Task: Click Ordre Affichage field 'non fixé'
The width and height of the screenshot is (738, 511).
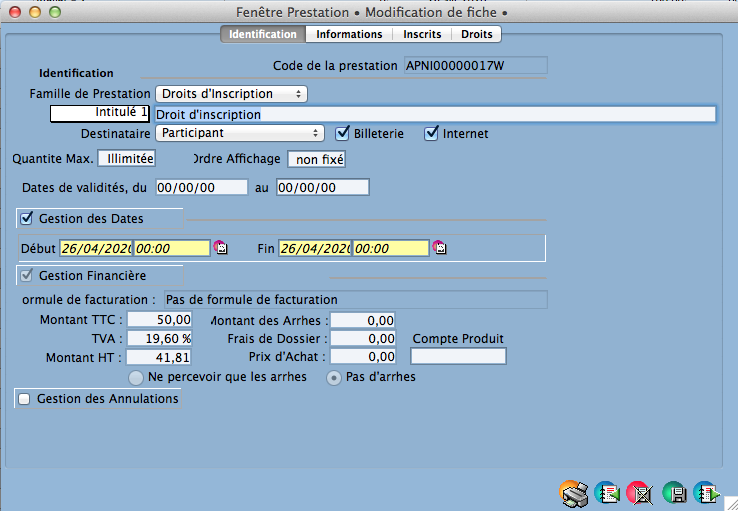Action: 317,160
